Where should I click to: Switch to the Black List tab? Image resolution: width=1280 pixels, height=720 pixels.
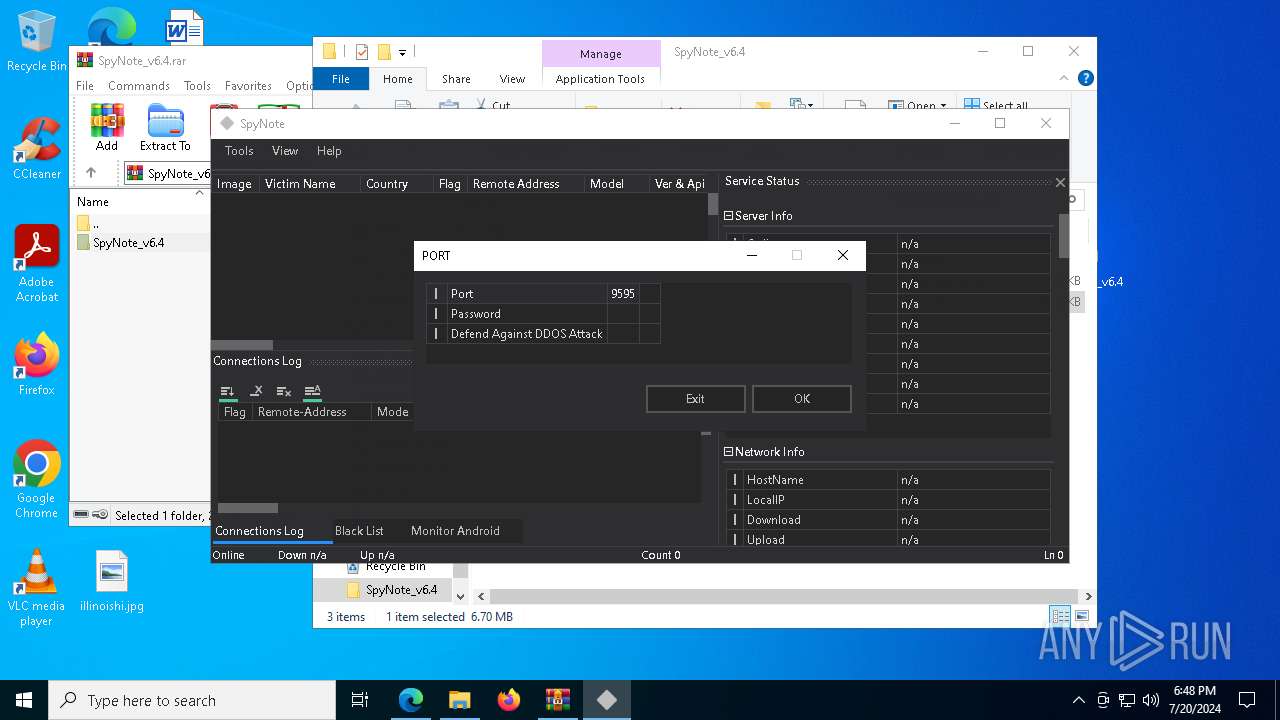tap(359, 531)
